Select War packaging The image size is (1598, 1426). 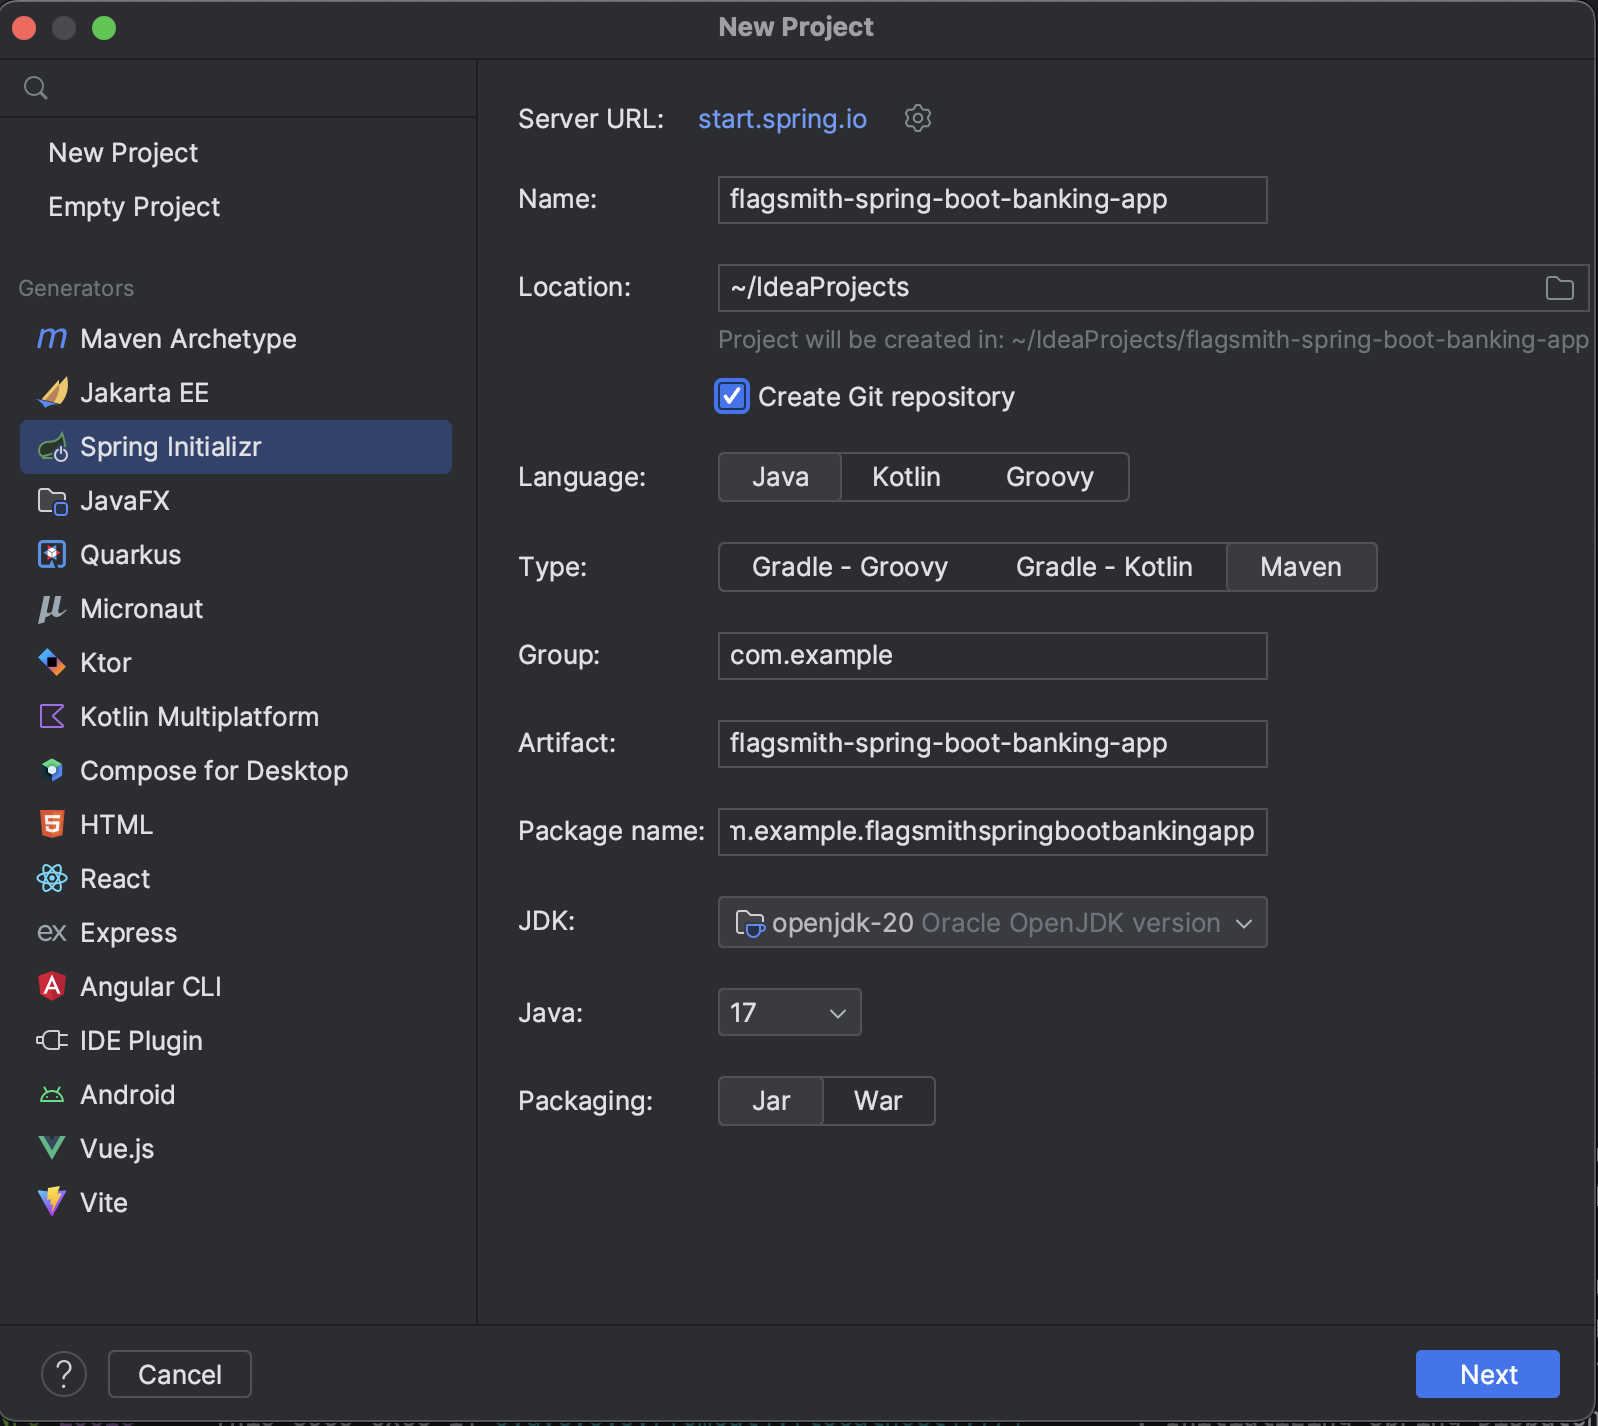coord(878,1101)
